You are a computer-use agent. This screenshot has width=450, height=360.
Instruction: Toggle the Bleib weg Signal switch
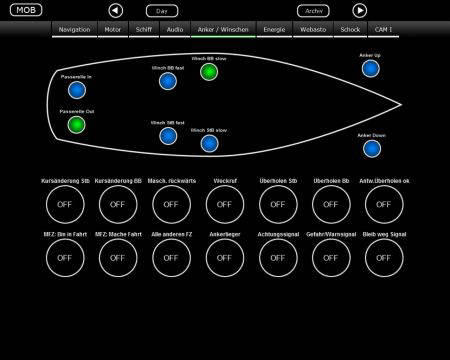point(384,258)
